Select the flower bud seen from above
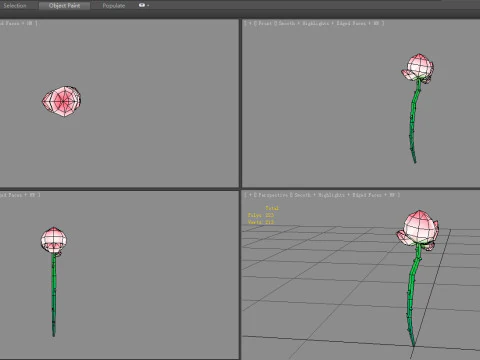The height and width of the screenshot is (360, 480). click(62, 101)
